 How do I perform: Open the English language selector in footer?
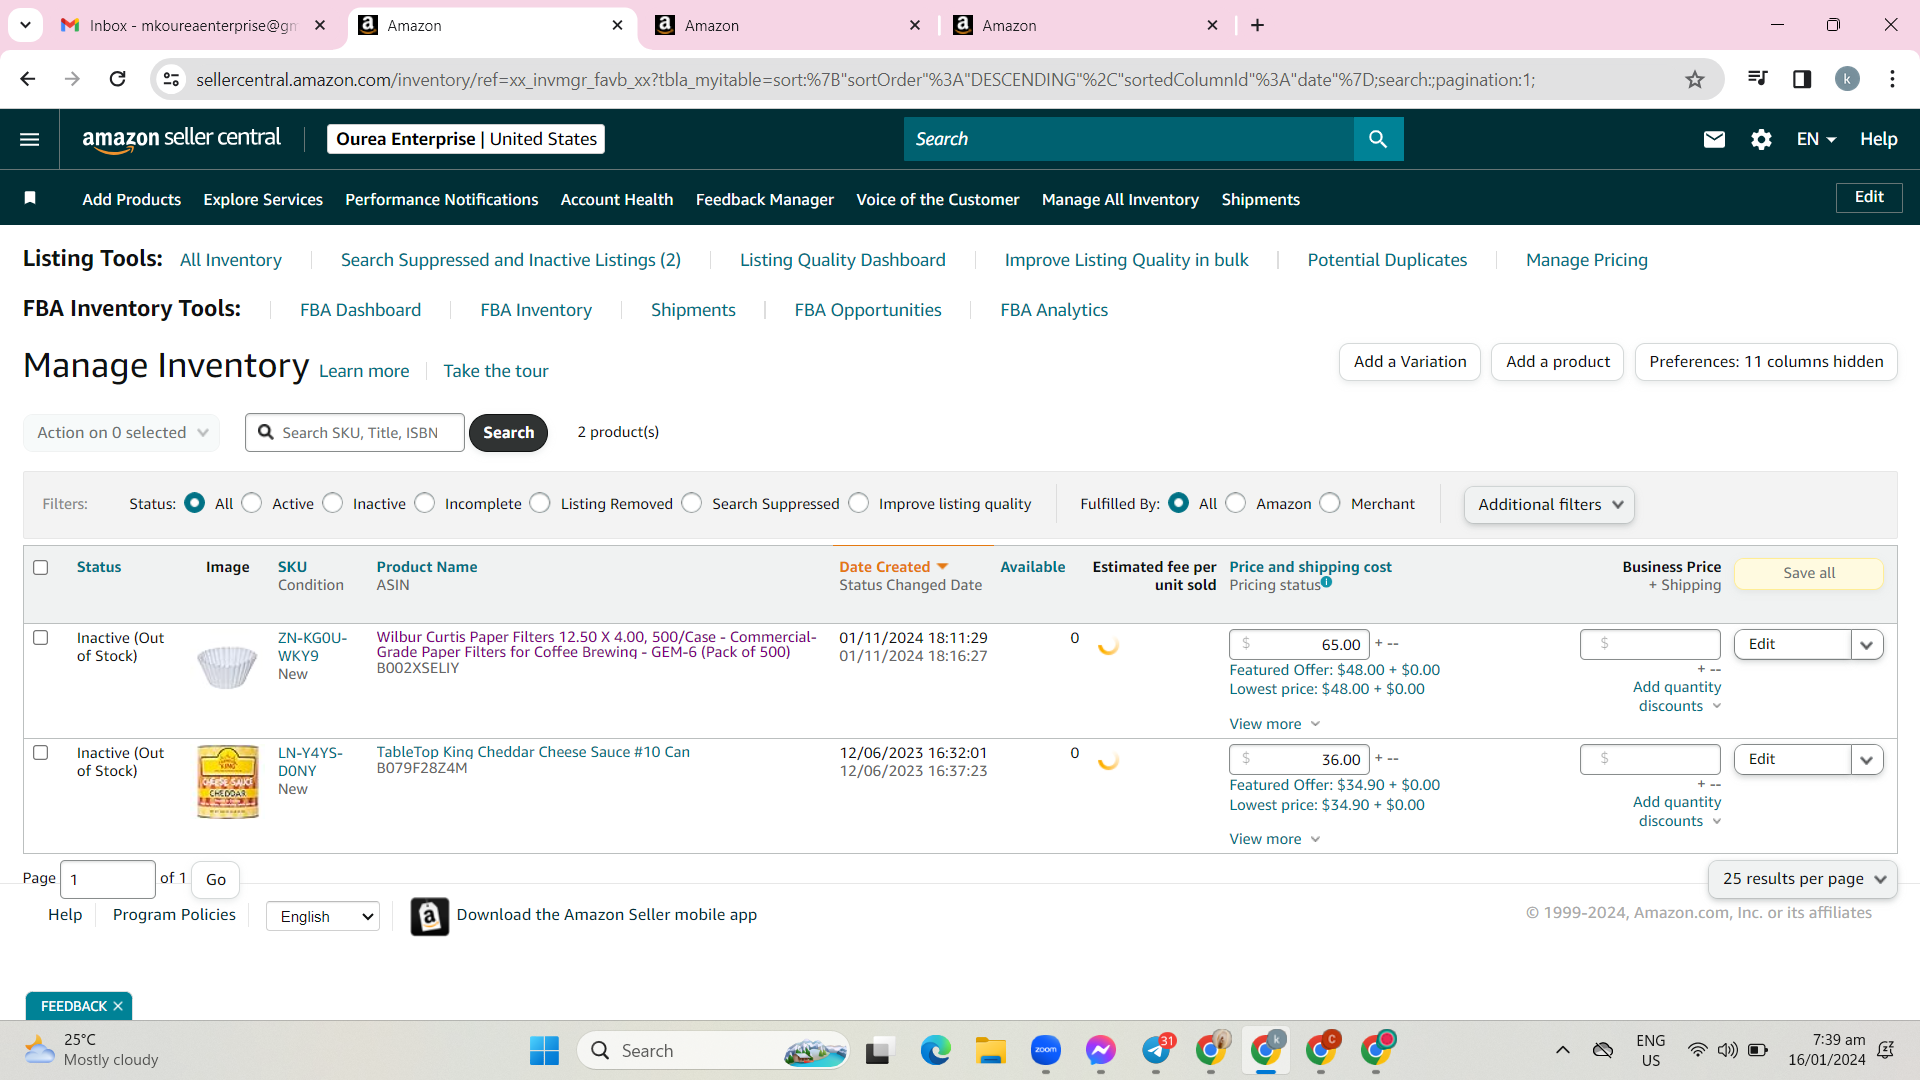[323, 916]
